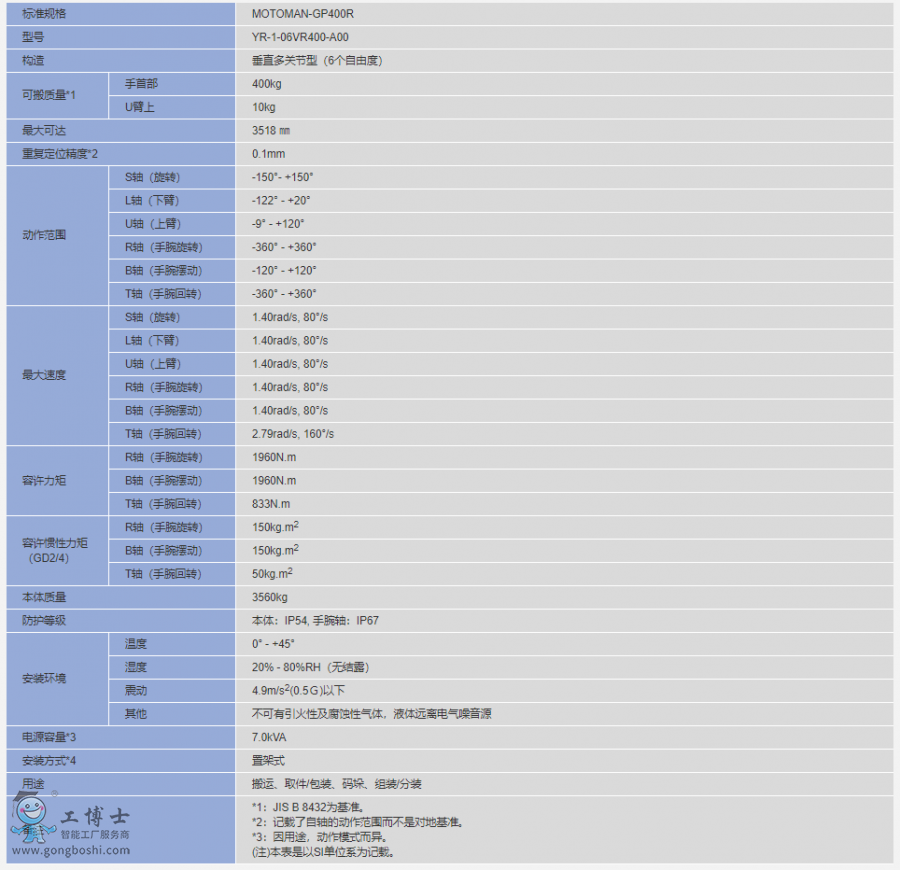This screenshot has width=900, height=870.
Task: Select the R轴 "-360° - +360°" range value
Action: [x=284, y=247]
